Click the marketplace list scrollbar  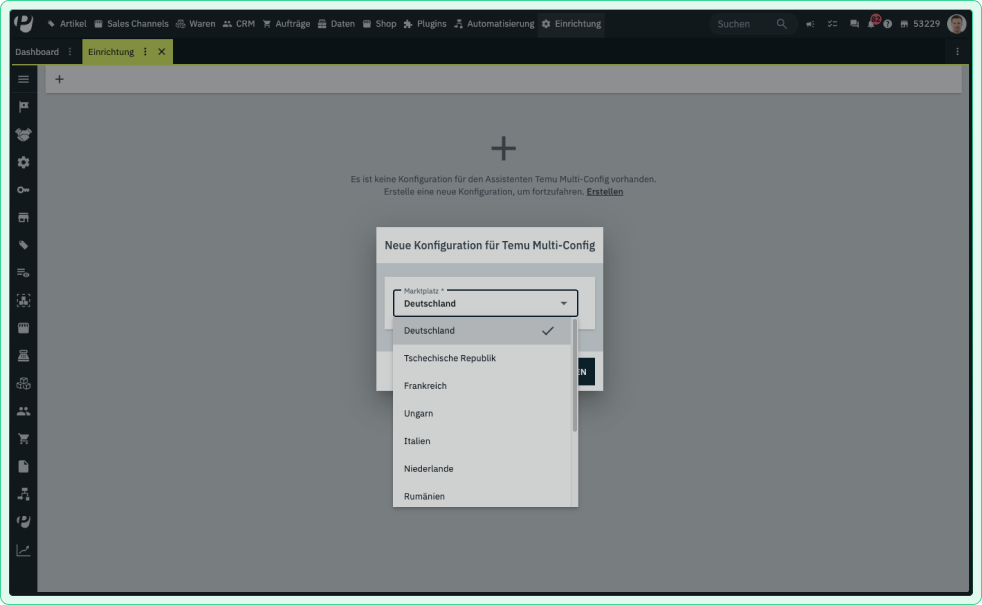pos(574,375)
